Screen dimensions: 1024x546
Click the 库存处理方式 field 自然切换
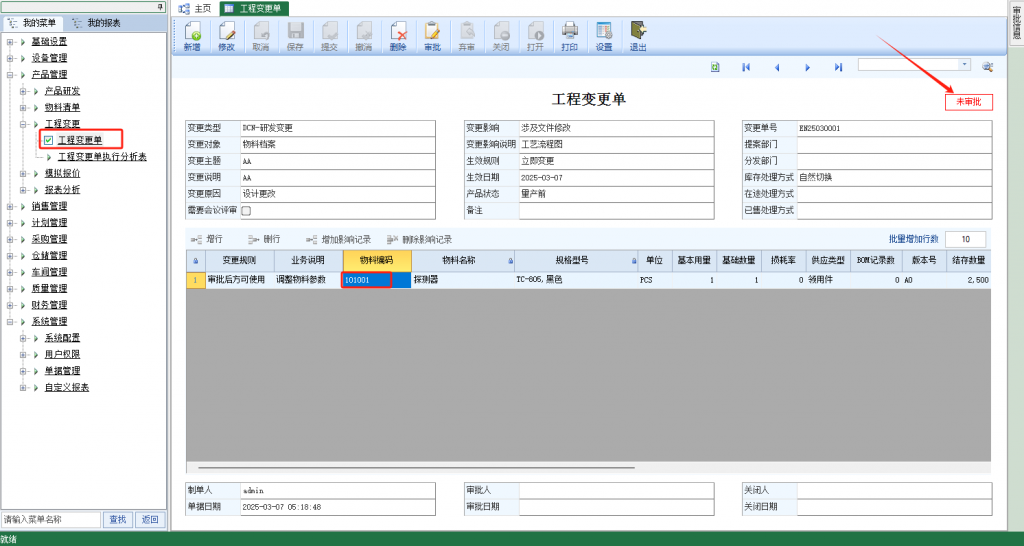[x=894, y=177]
